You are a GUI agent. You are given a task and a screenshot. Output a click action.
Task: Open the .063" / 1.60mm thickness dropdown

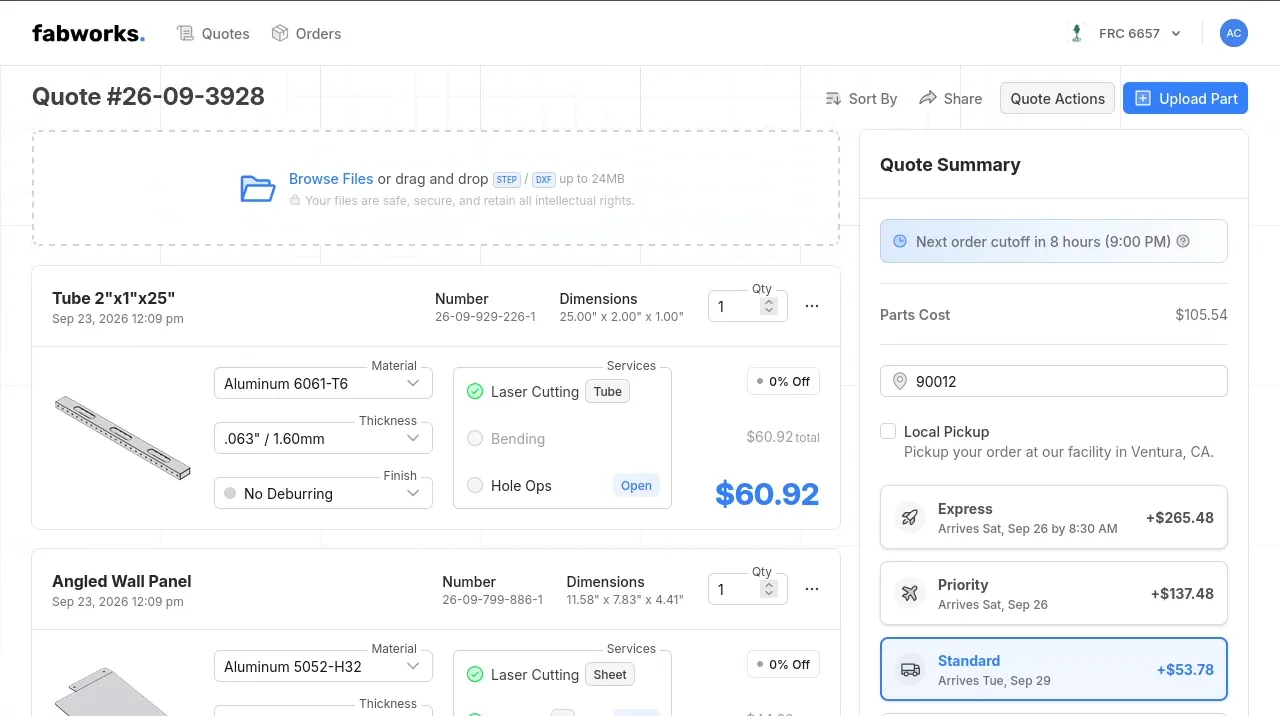pos(323,438)
